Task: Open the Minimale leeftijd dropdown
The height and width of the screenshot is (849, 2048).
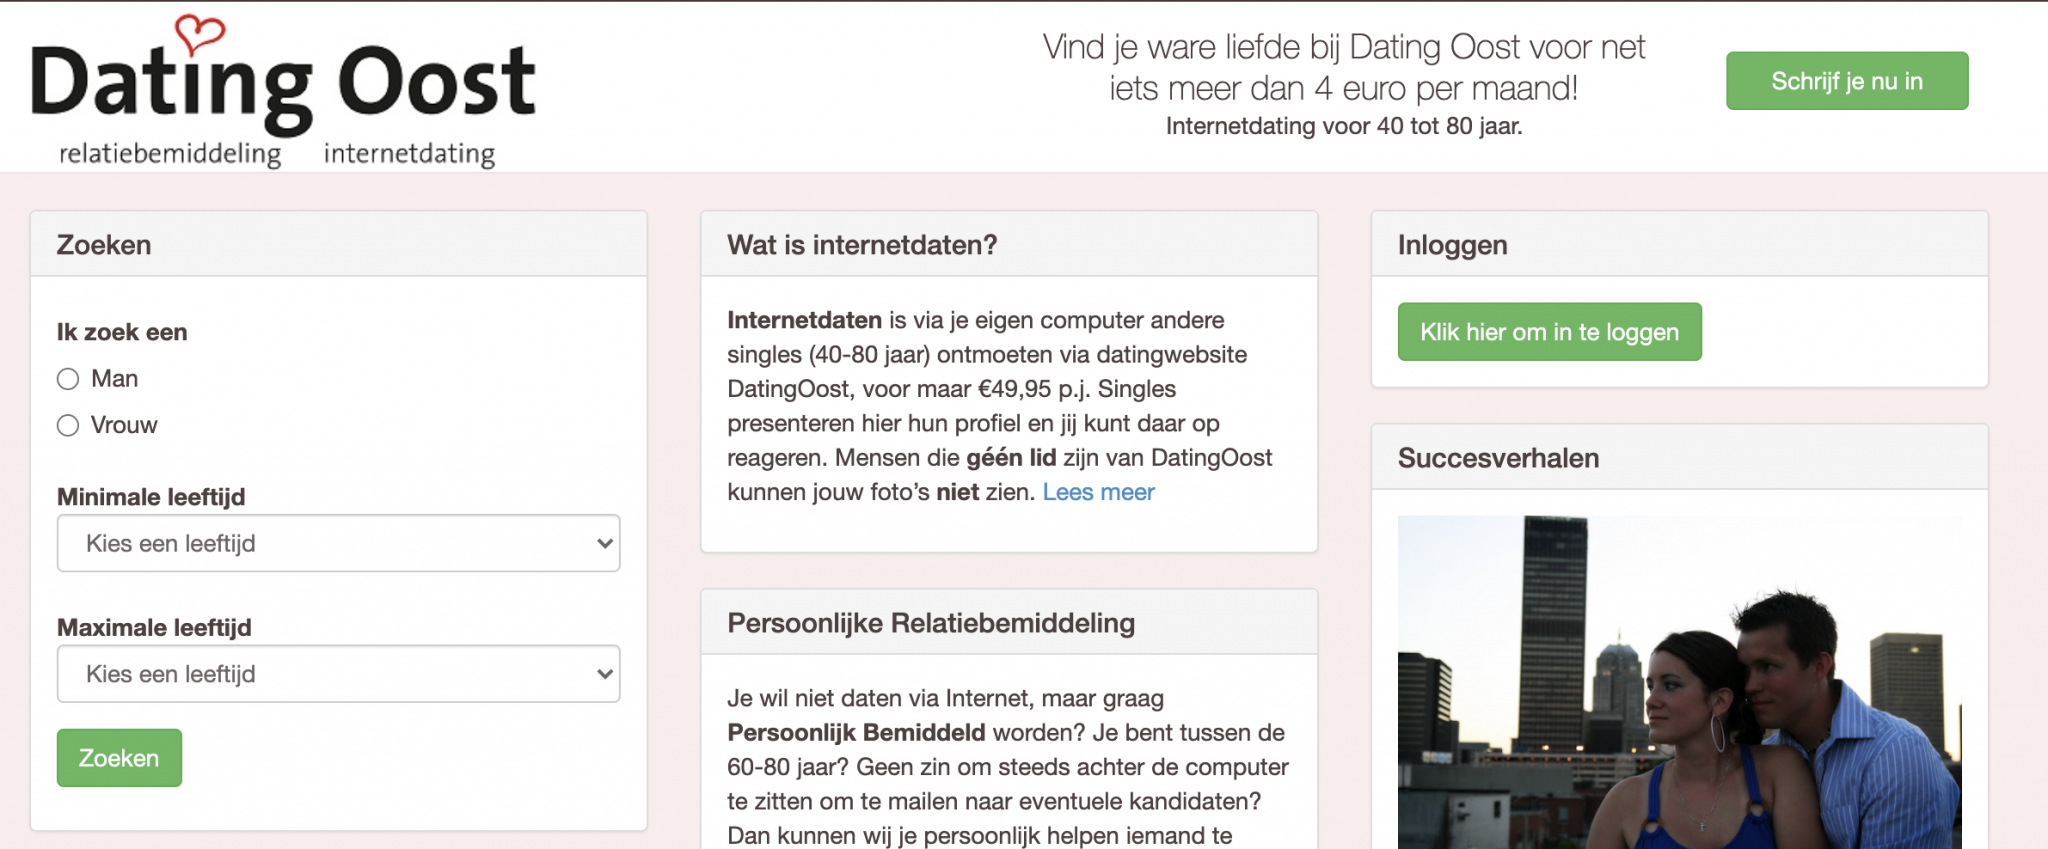Action: 338,543
